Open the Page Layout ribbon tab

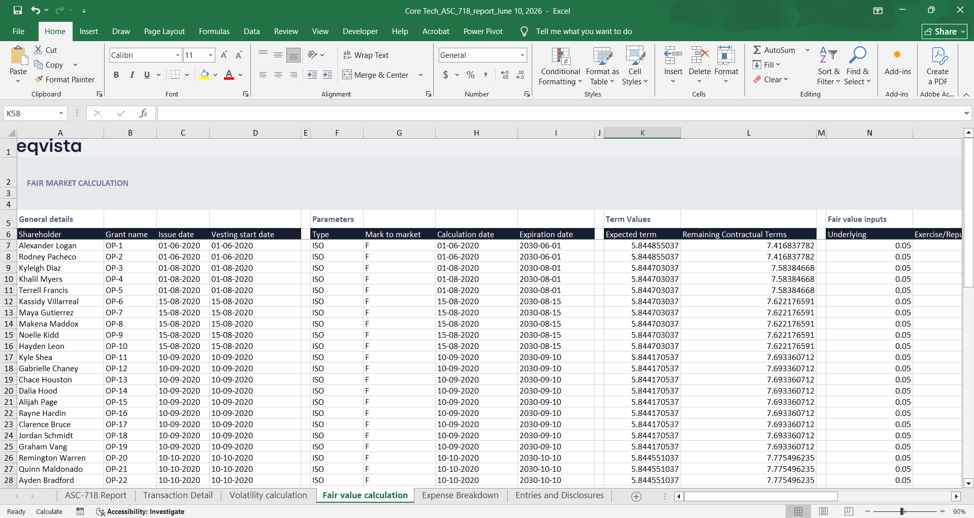tap(164, 31)
